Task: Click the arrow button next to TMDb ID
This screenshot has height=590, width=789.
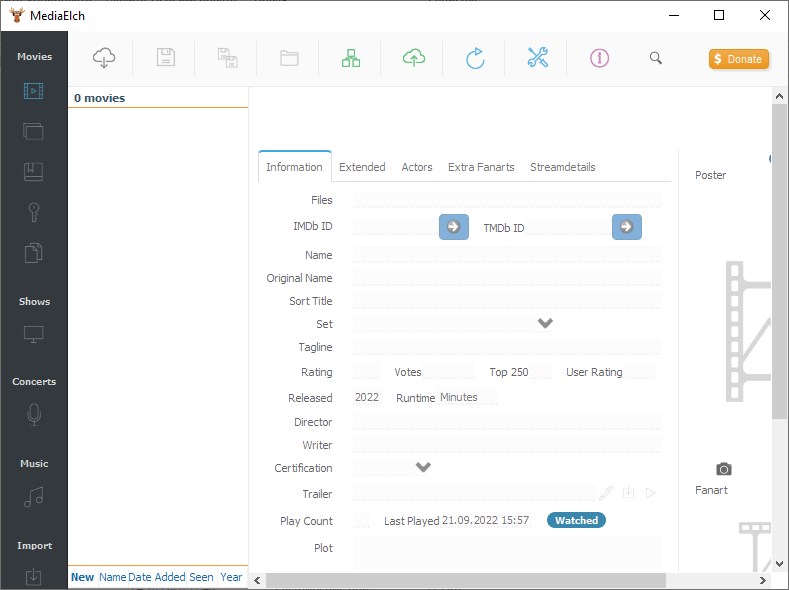Action: click(x=626, y=227)
